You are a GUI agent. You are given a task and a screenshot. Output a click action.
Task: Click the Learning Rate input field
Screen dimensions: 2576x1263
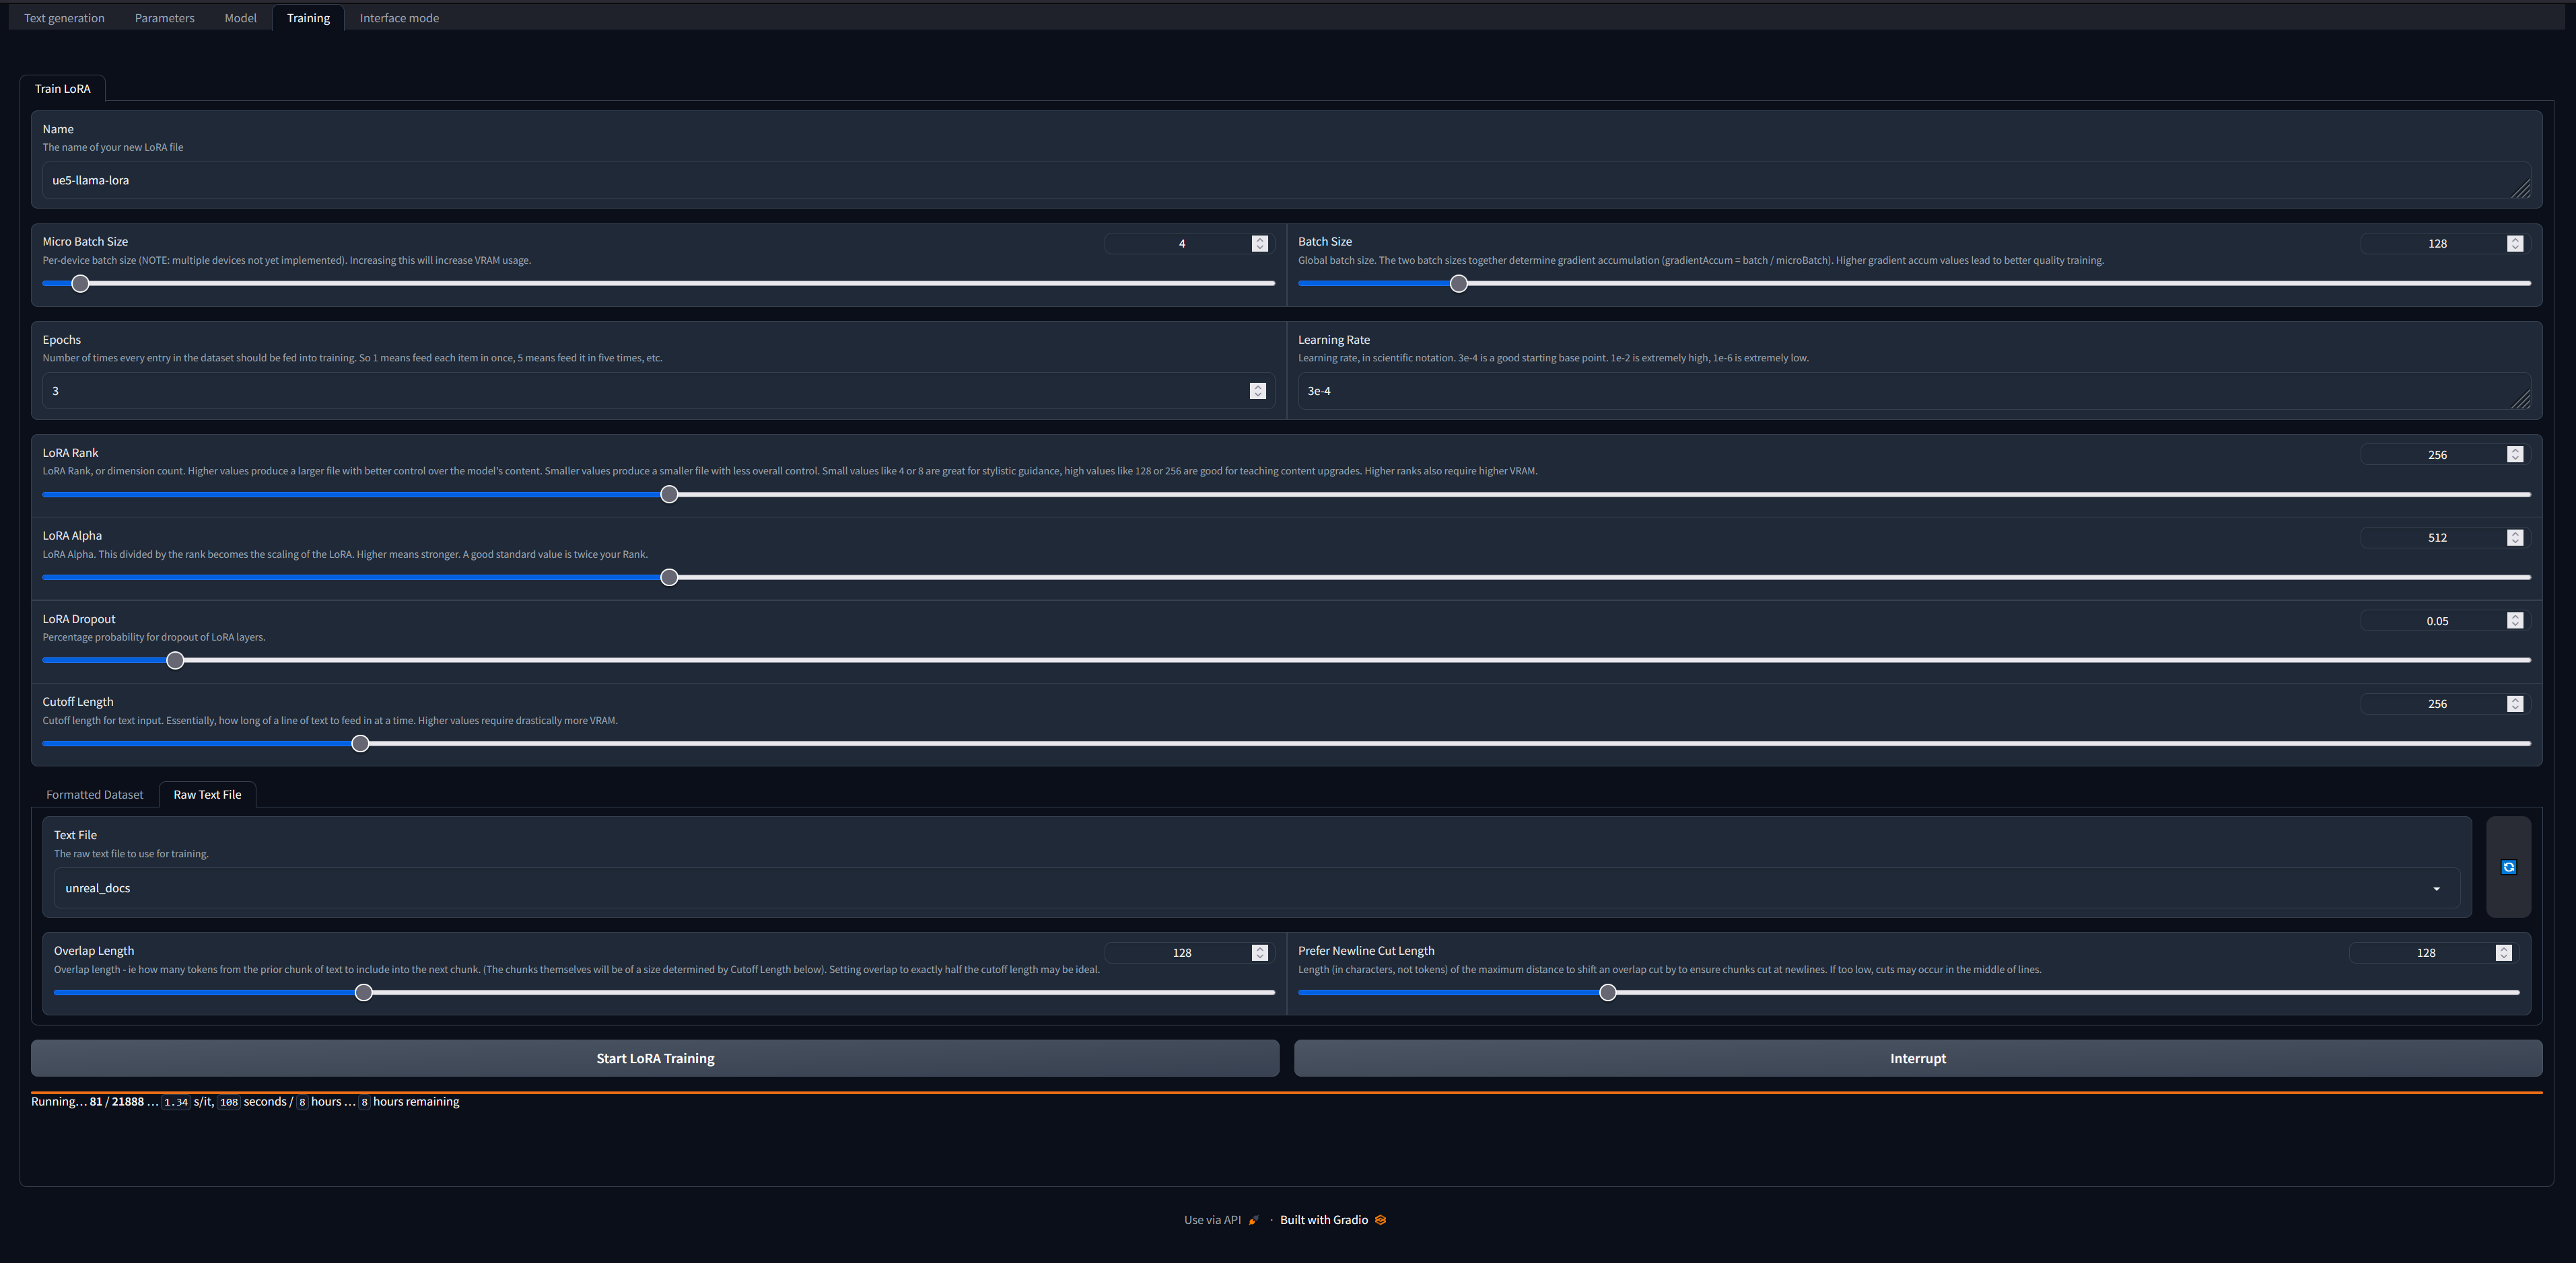[x=1900, y=391]
